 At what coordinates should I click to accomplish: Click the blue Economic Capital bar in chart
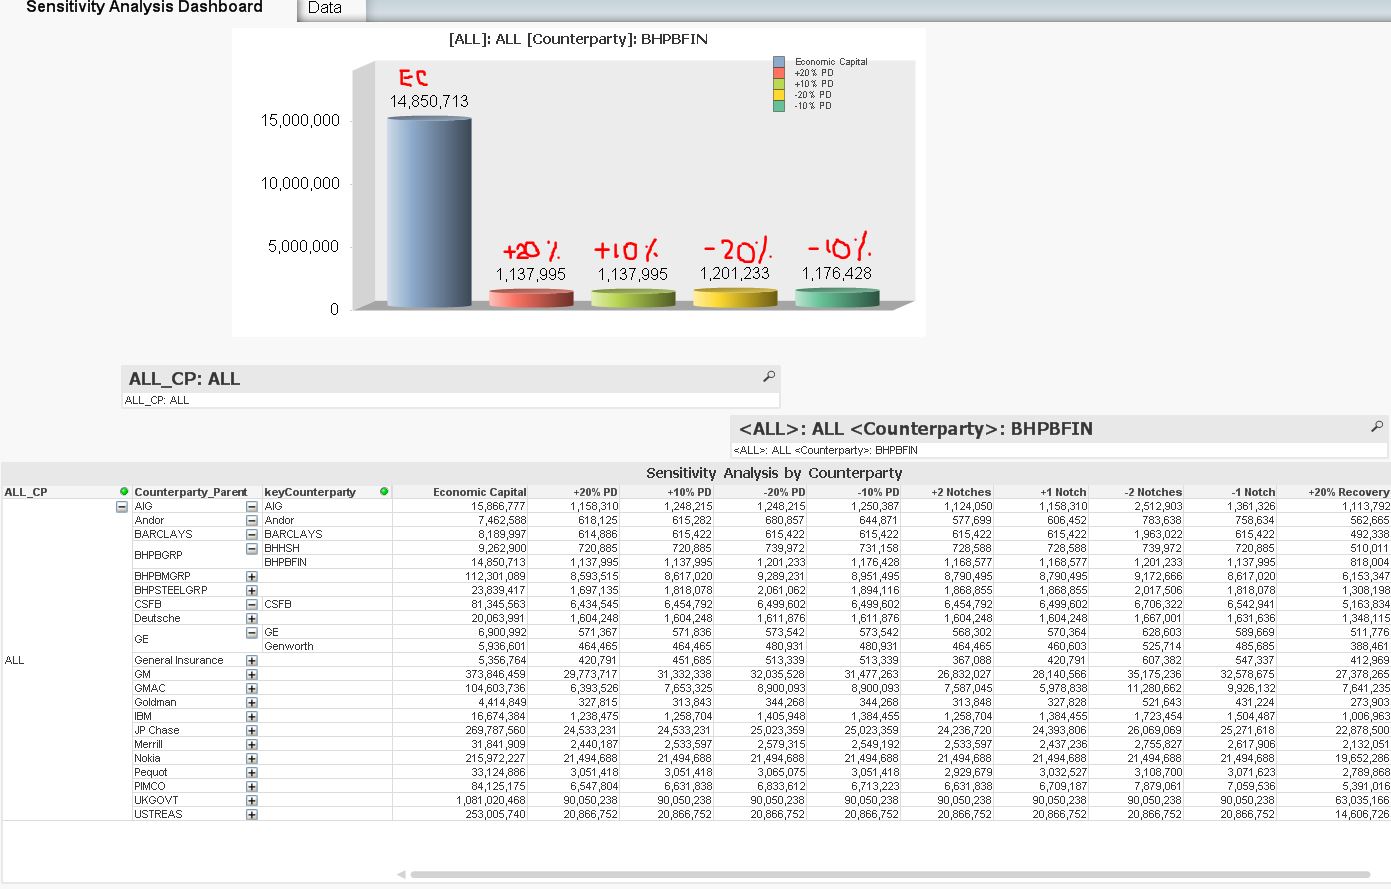[x=429, y=212]
